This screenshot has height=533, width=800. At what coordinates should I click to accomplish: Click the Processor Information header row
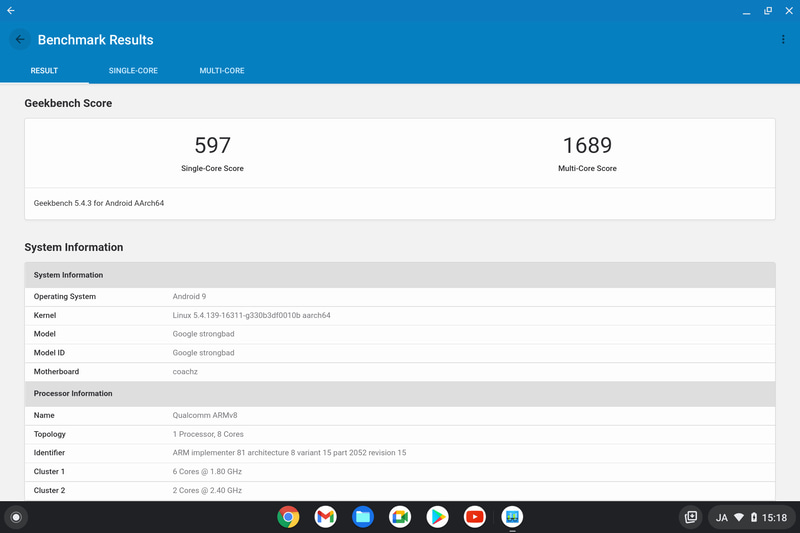[x=400, y=394]
